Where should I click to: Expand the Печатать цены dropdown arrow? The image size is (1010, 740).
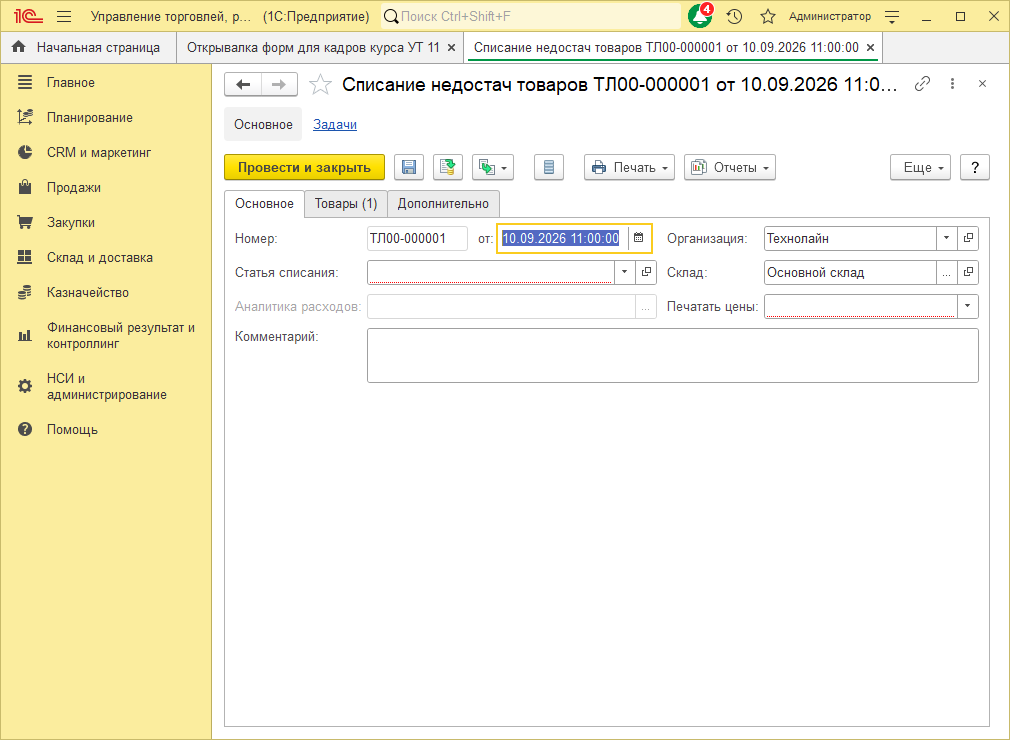967,307
